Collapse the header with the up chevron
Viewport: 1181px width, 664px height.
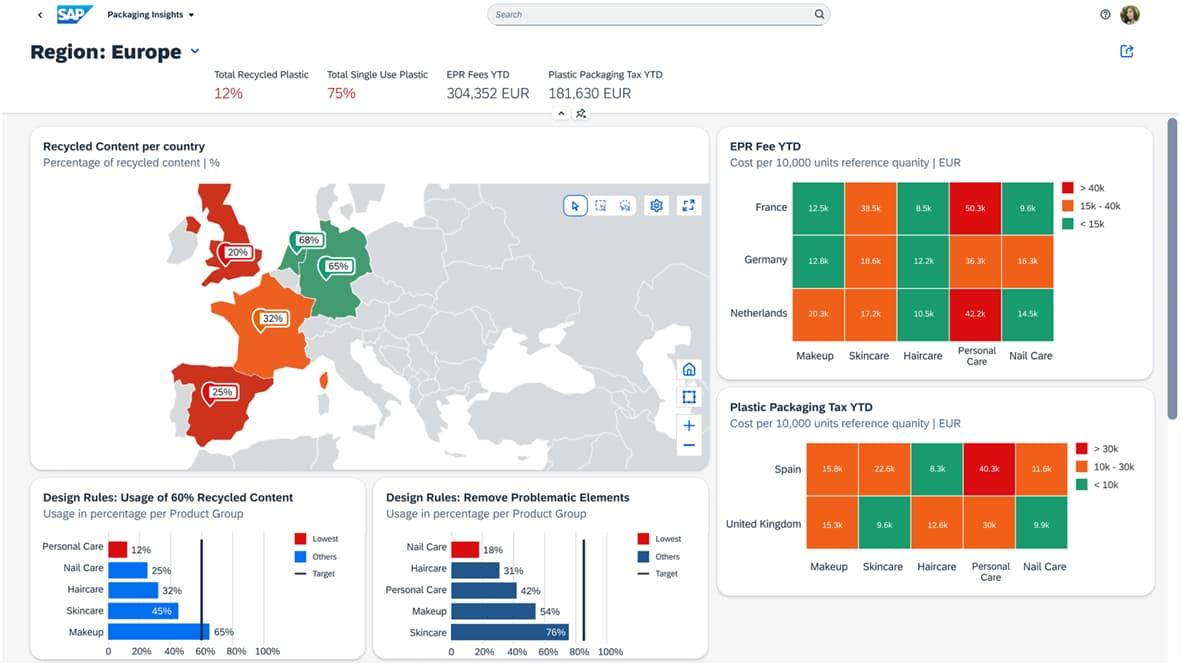coord(561,114)
